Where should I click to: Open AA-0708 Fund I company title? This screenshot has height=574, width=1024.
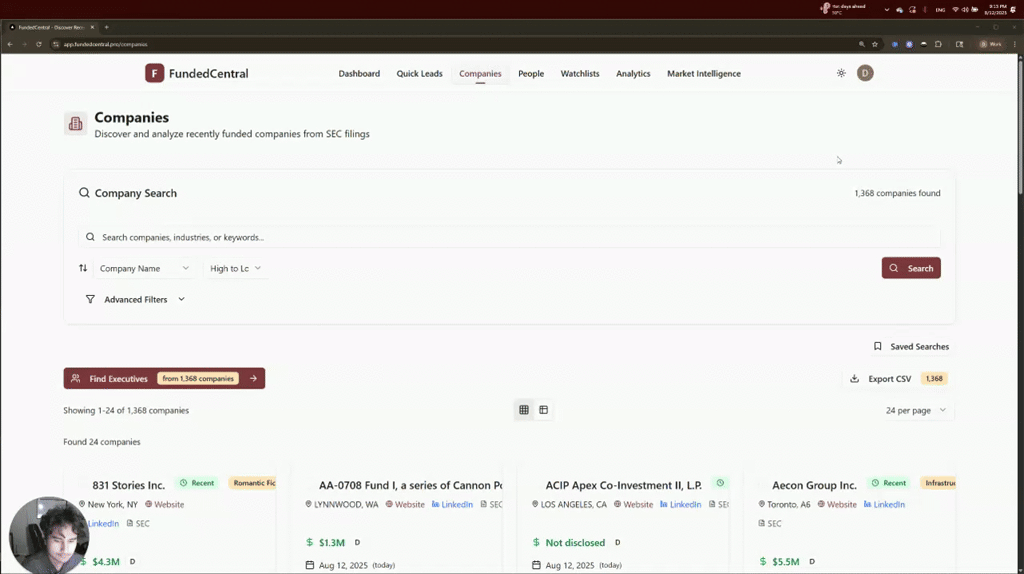pos(410,485)
